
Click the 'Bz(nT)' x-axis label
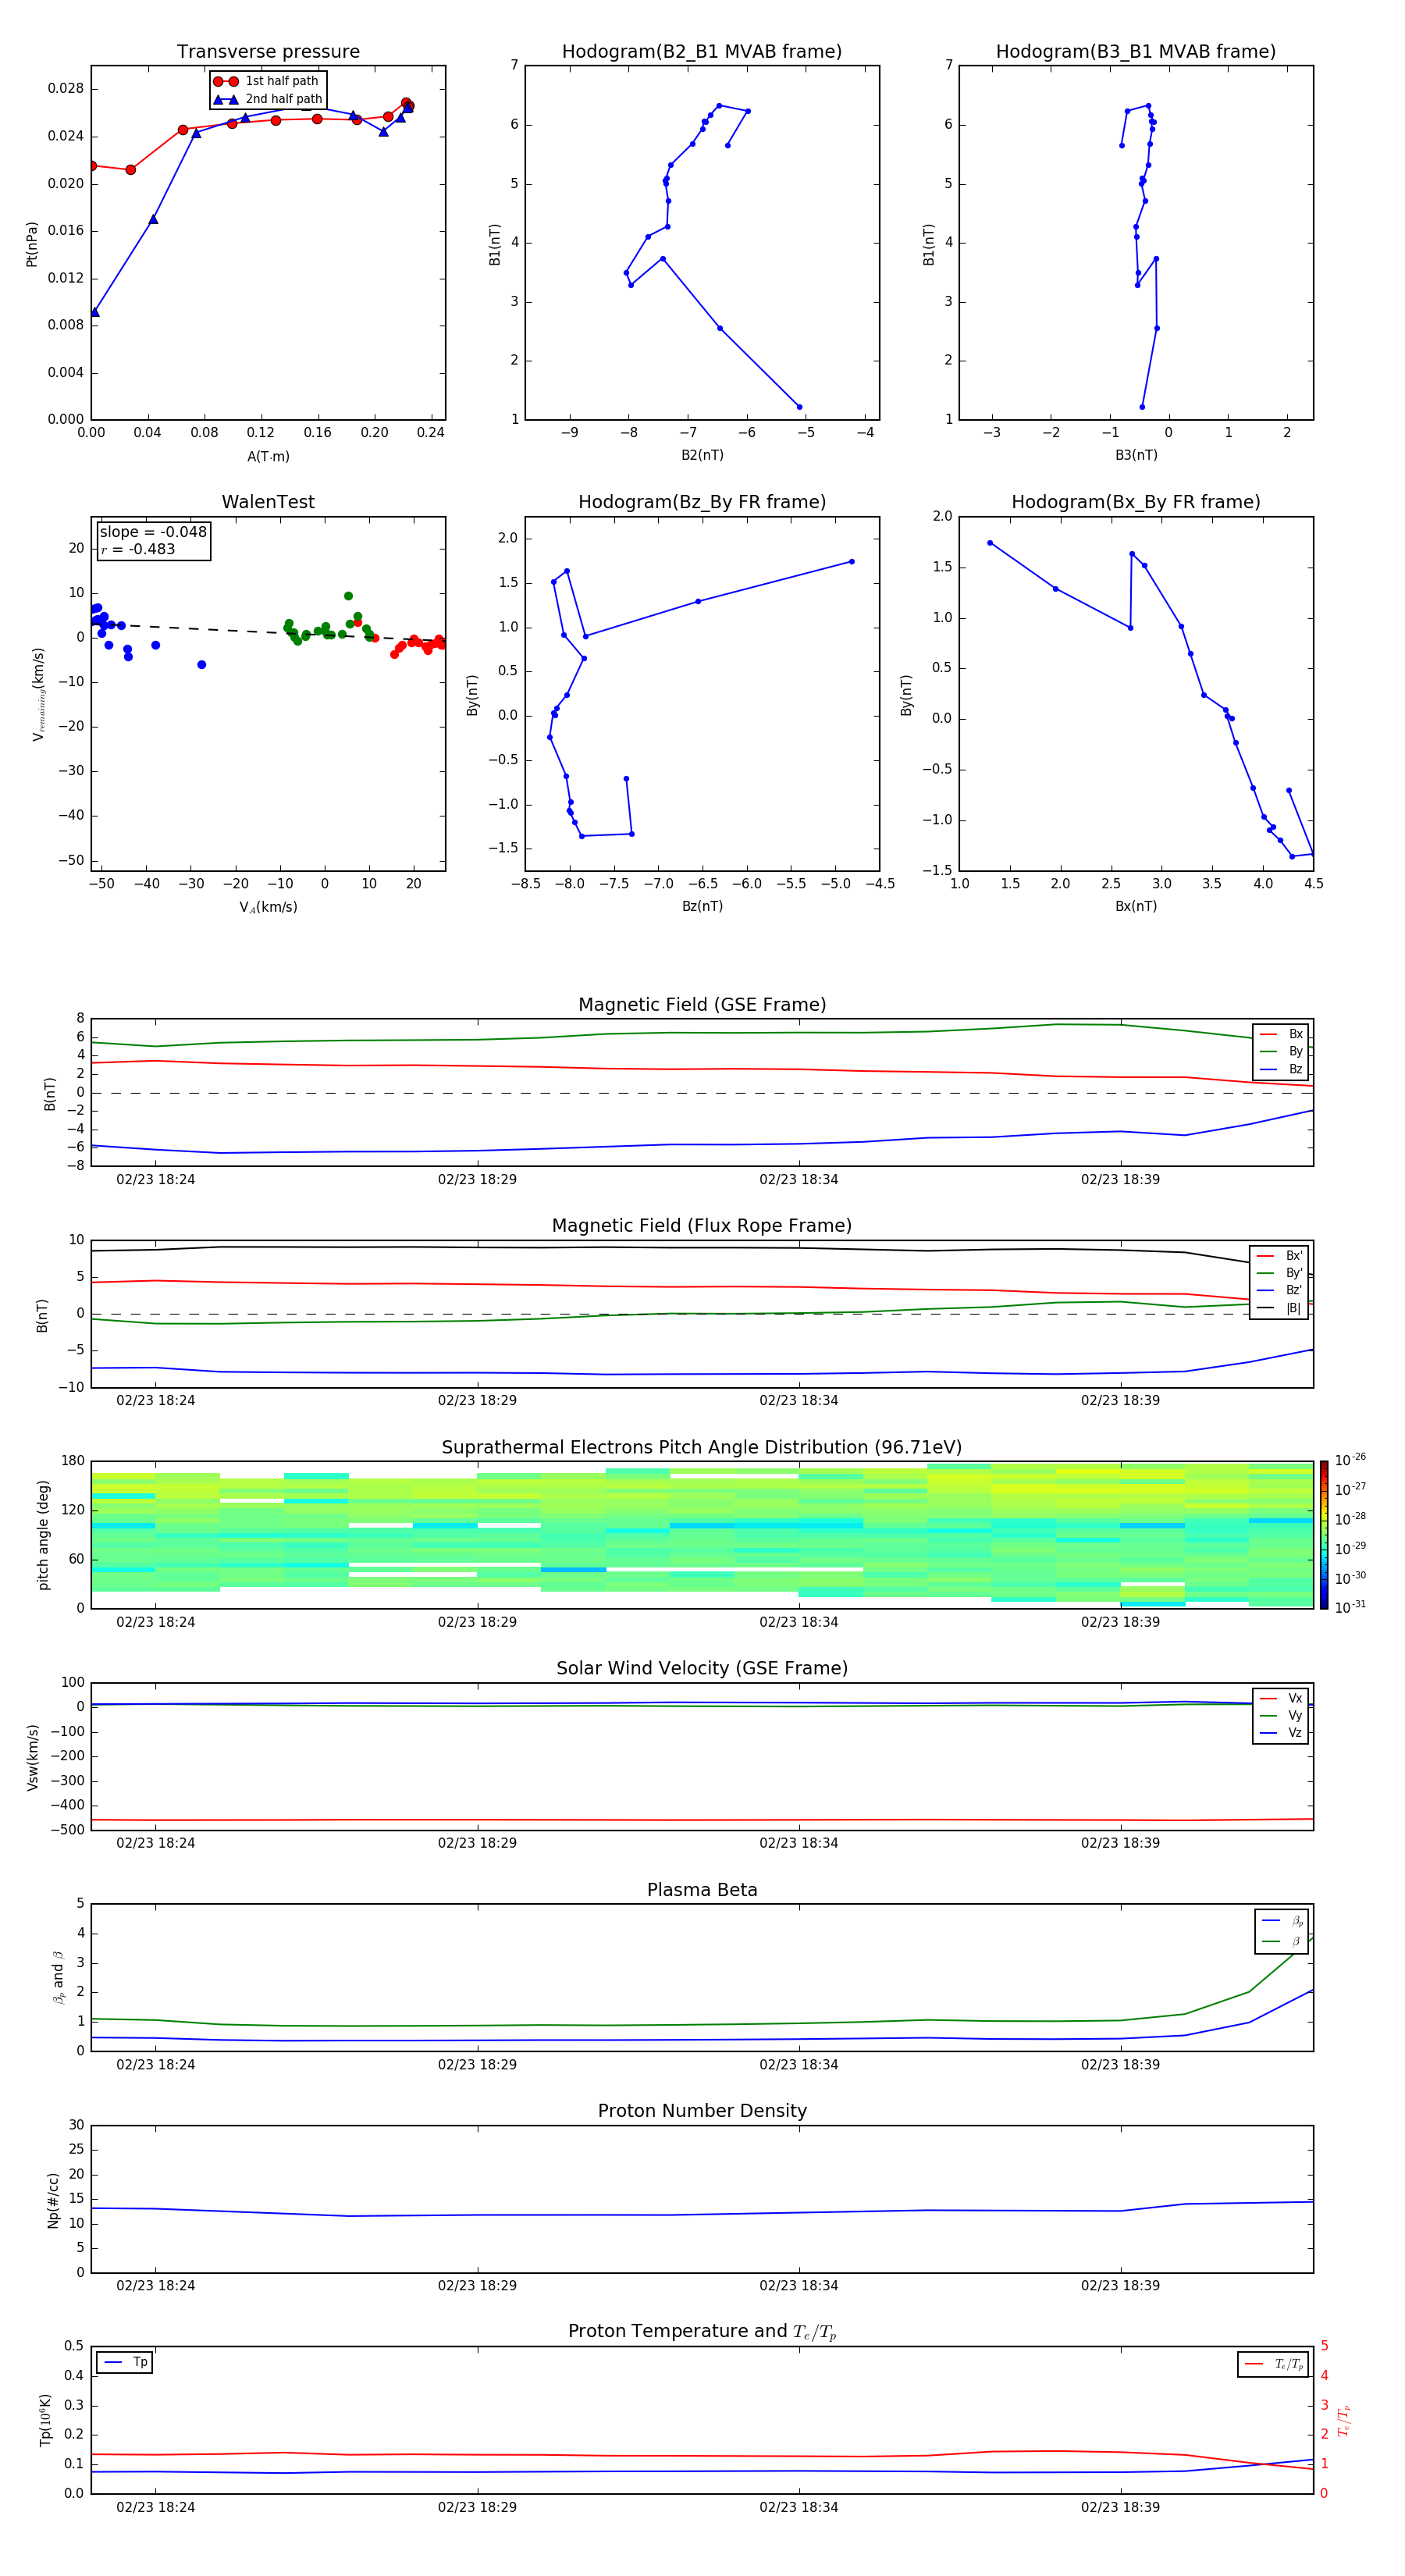702,906
